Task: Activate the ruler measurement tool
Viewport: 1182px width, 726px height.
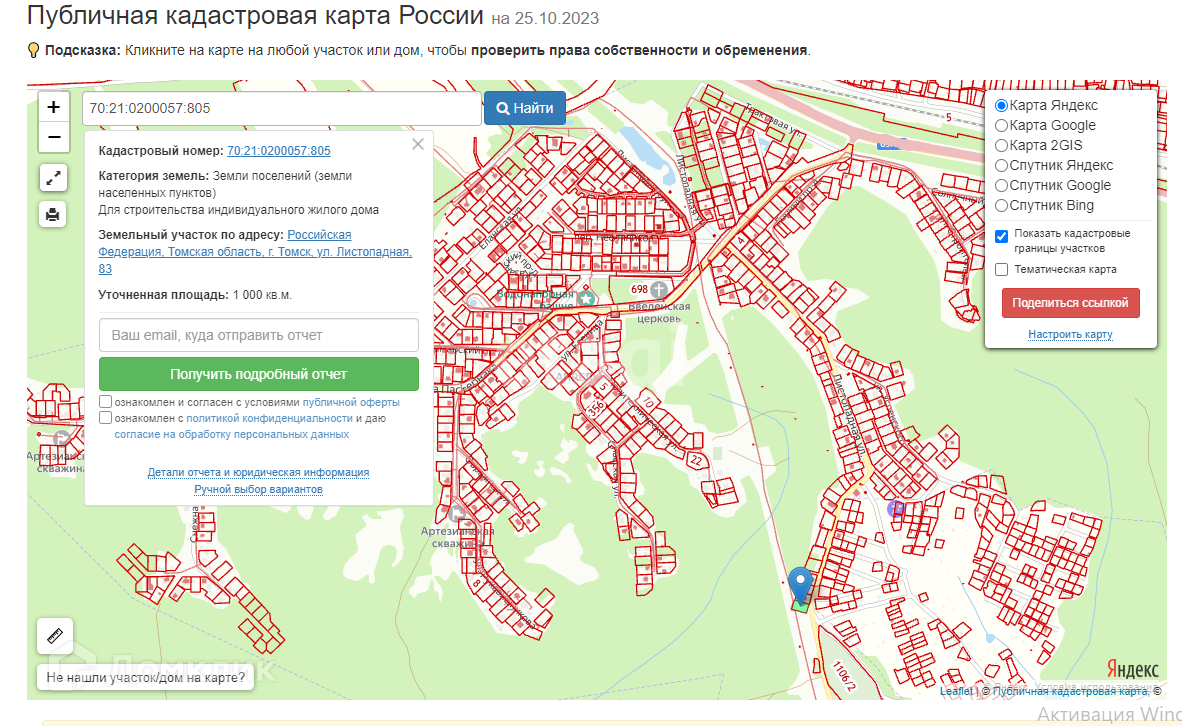Action: (55, 636)
